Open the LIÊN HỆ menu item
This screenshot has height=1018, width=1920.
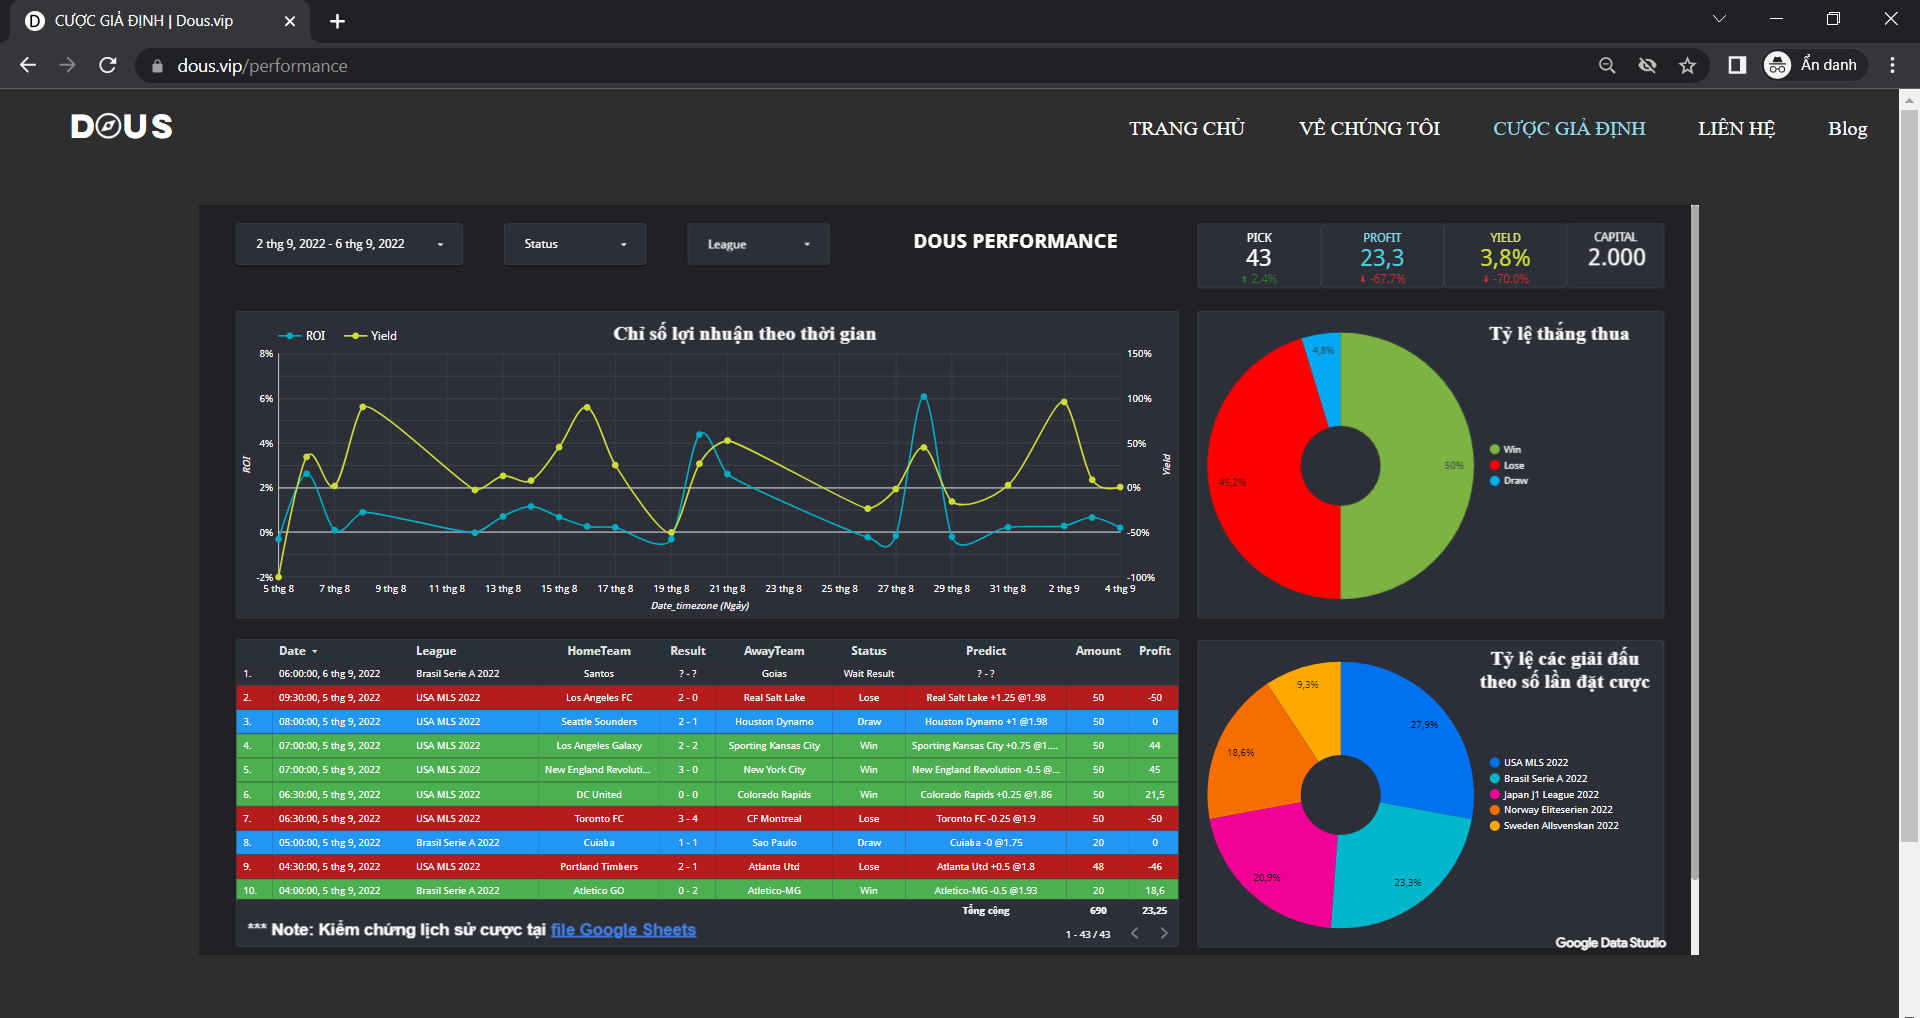tap(1736, 129)
